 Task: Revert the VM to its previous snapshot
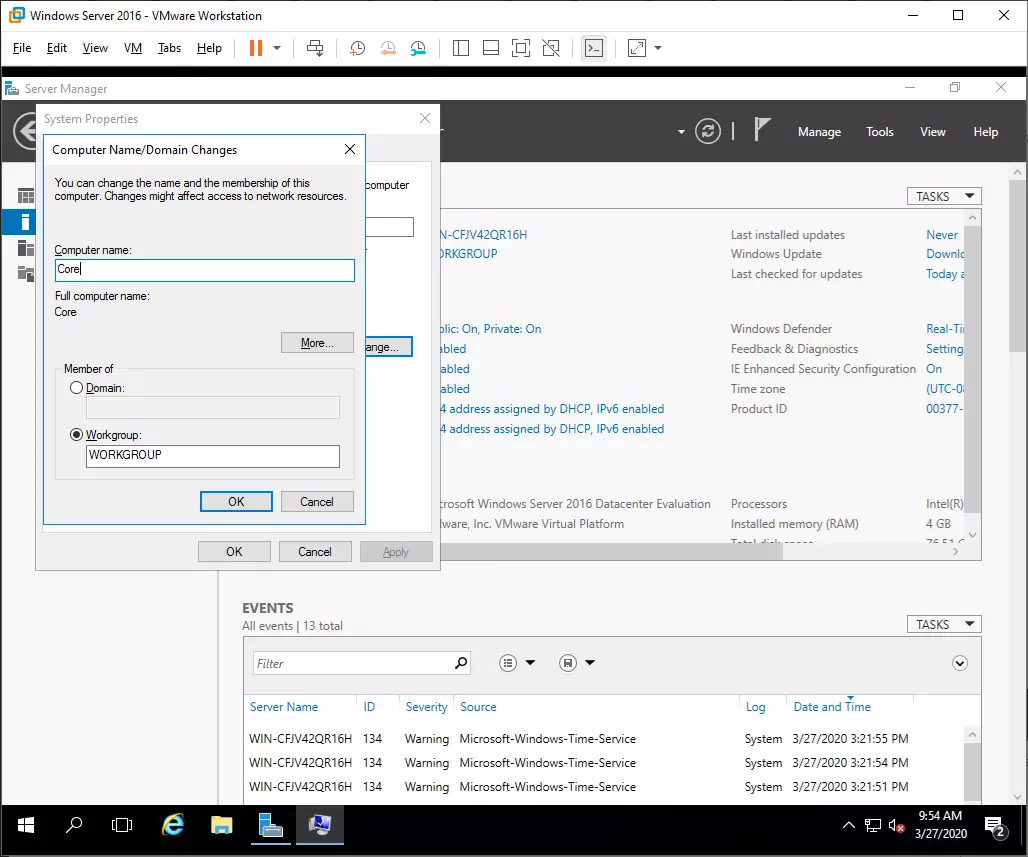(x=388, y=48)
